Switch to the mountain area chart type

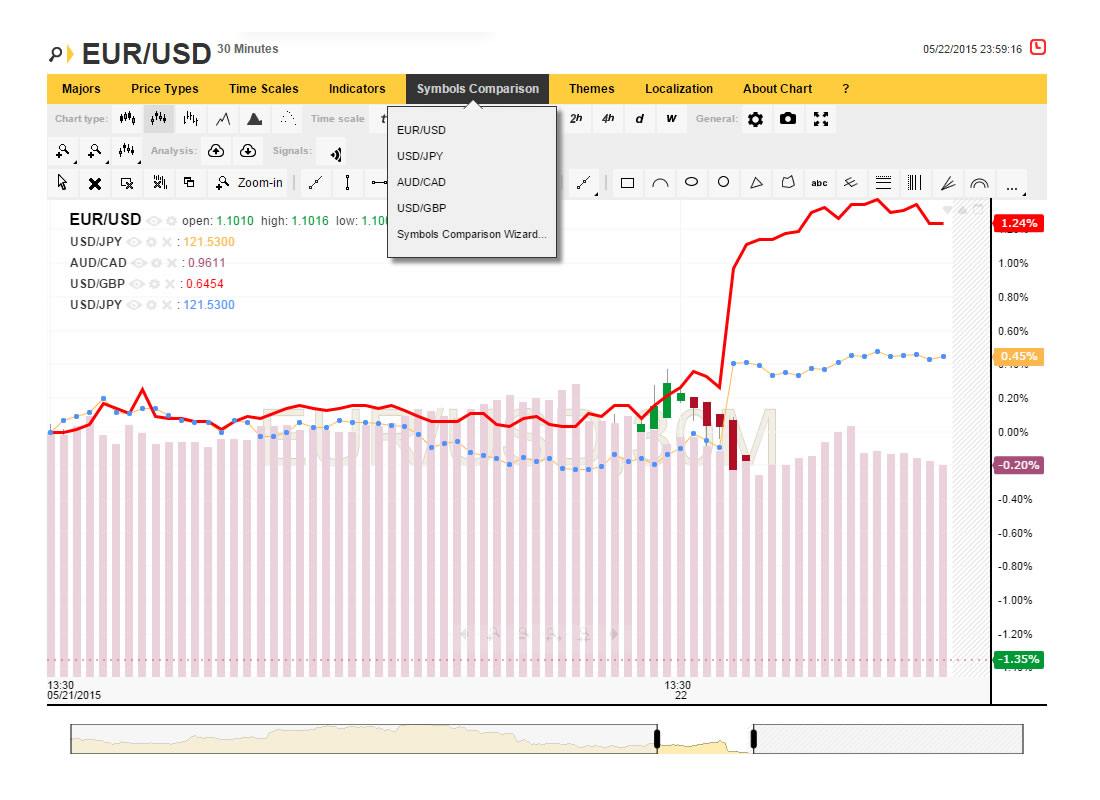pyautogui.click(x=255, y=119)
